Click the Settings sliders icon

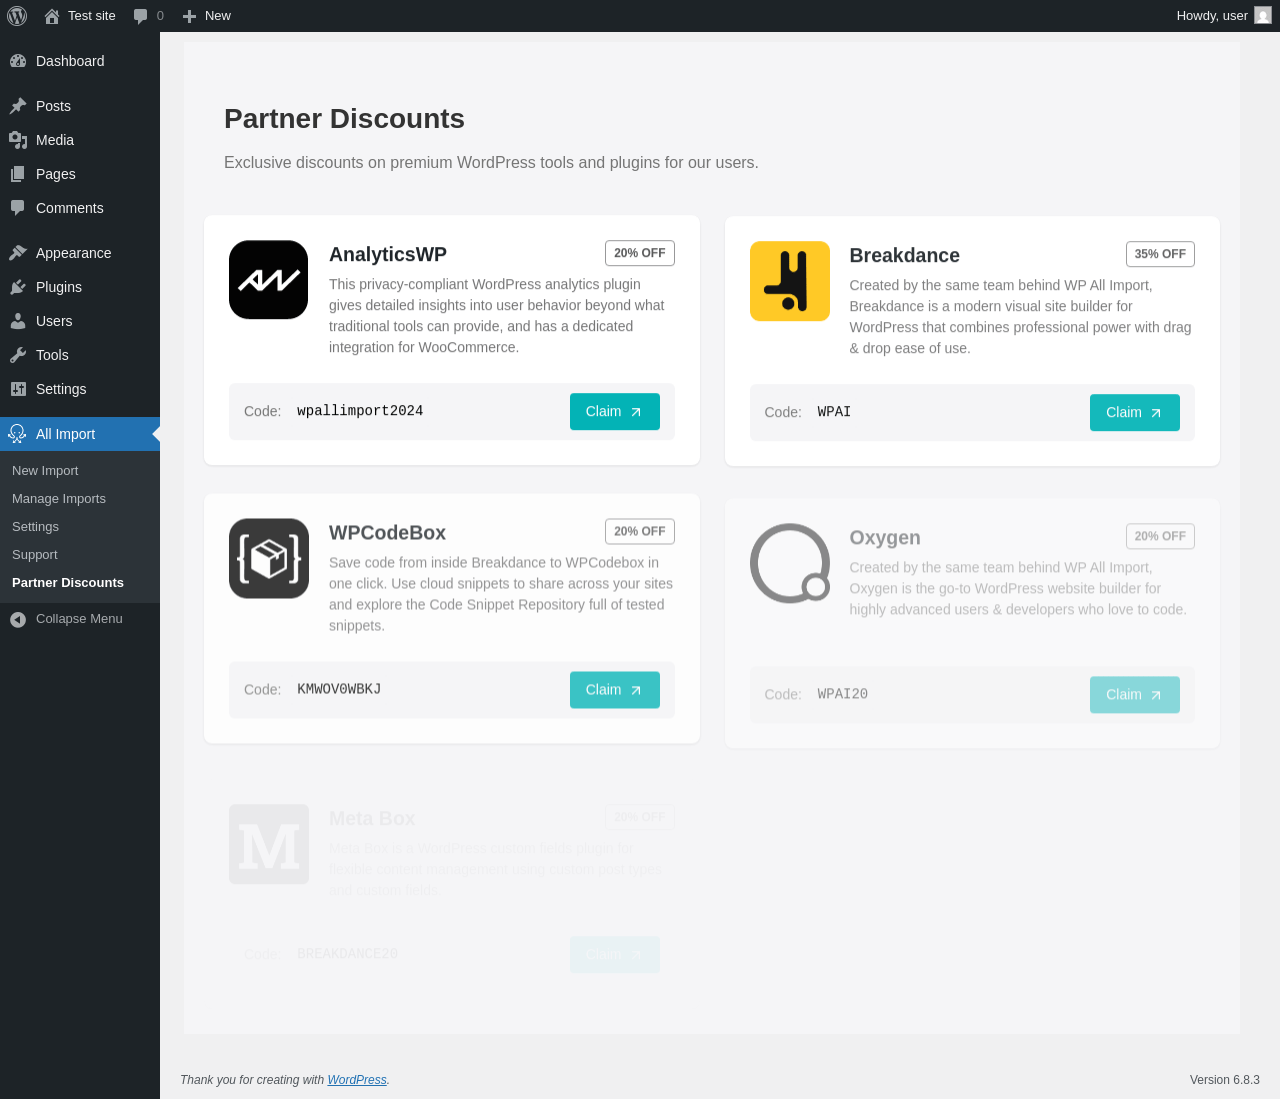(x=18, y=389)
